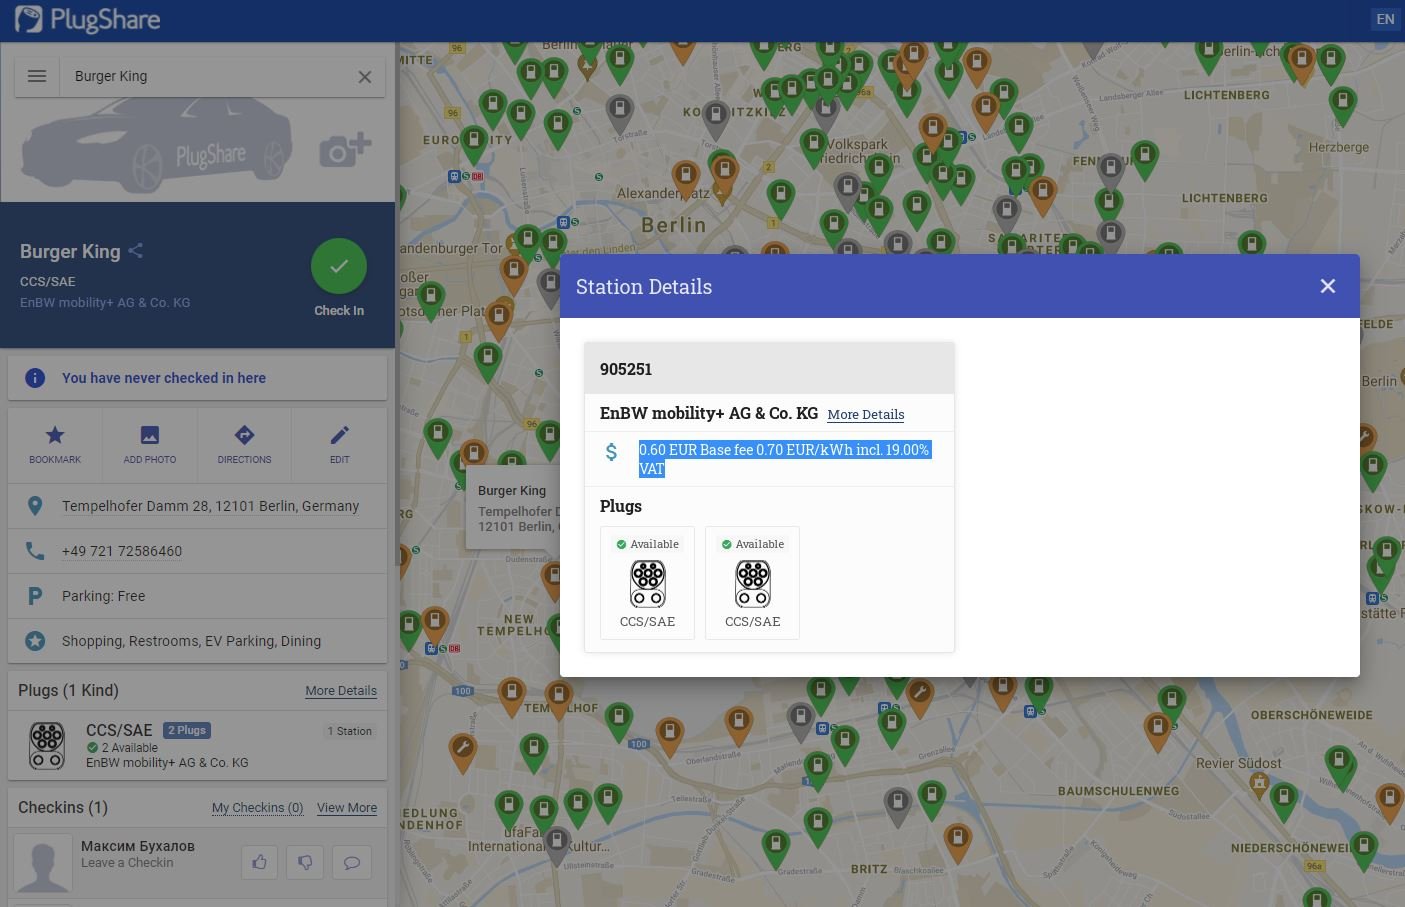Click the PlugShare logo in header
Image resolution: width=1405 pixels, height=907 pixels.
(x=87, y=20)
